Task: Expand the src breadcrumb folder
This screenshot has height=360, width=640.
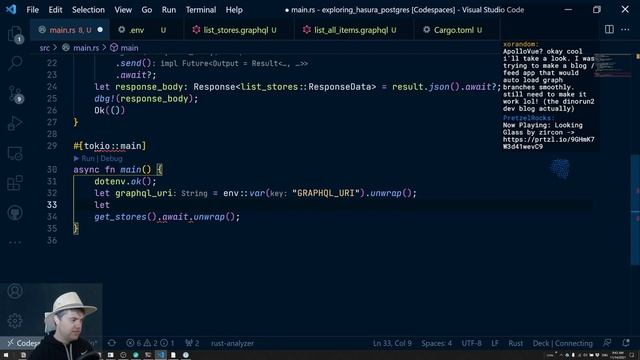Action: 44,48
